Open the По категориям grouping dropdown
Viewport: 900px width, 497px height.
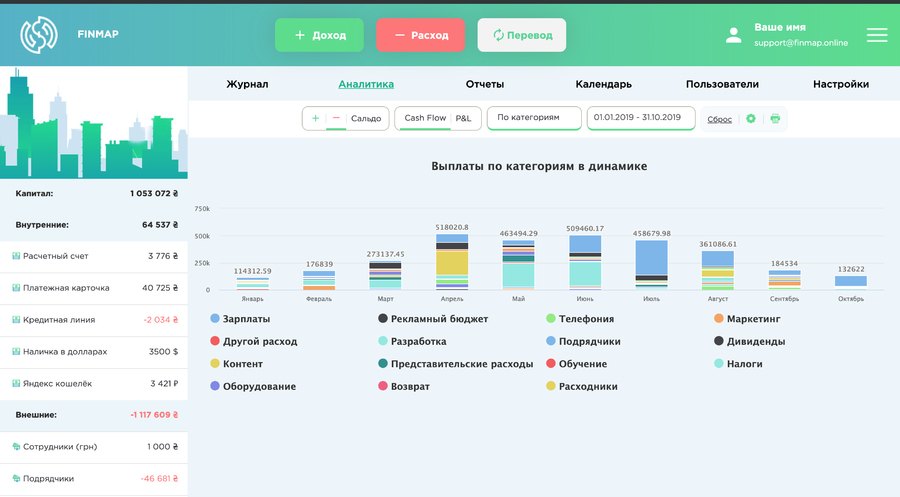coord(534,118)
